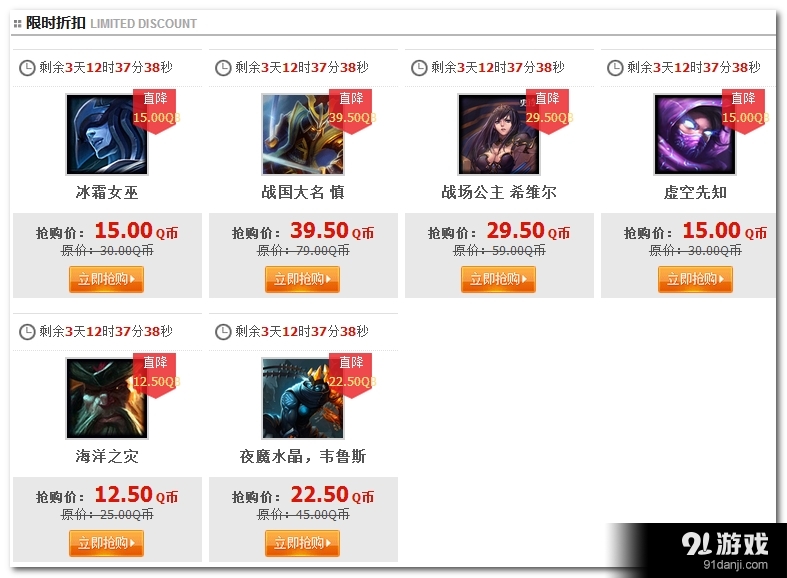This screenshot has height=578, width=787.
Task: Buy 海洋之灾 using 立即抢购 button
Action: point(106,543)
